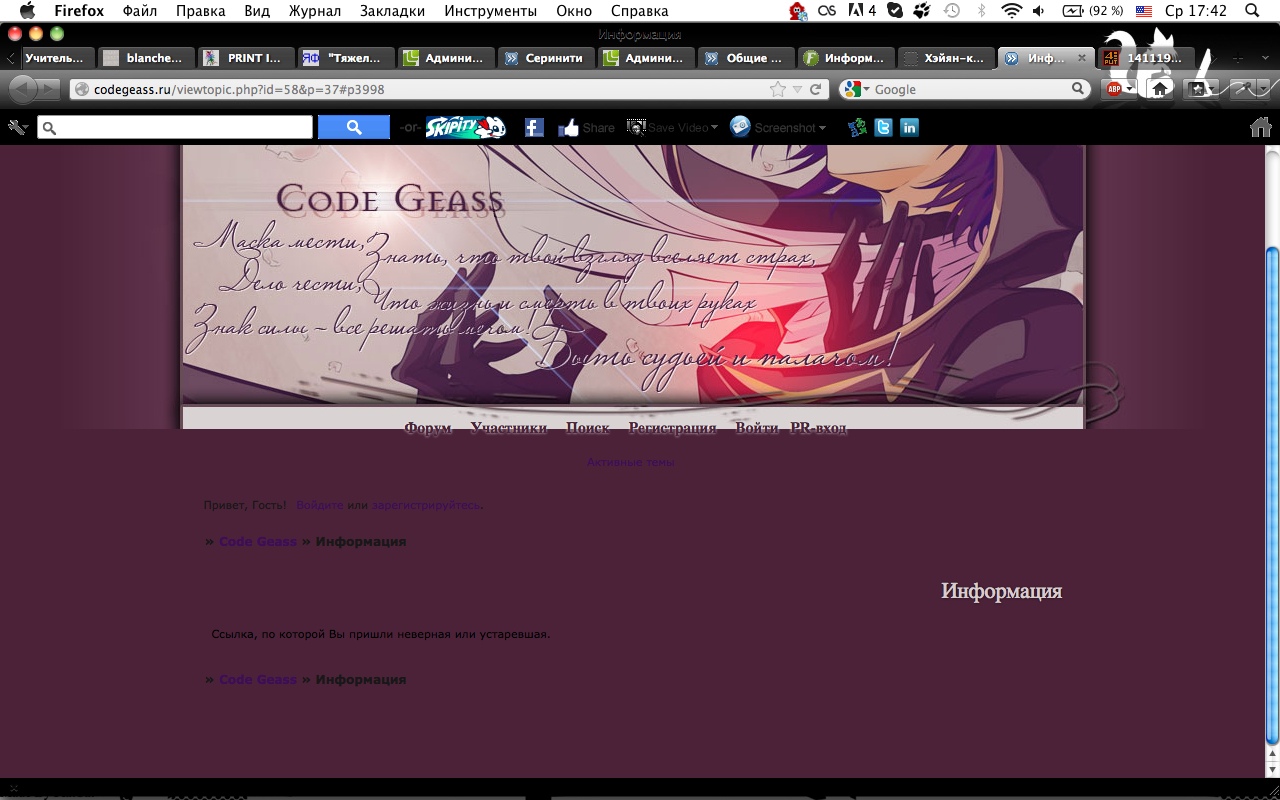Image resolution: width=1280 pixels, height=800 pixels.
Task: Click the navigation bar Home button
Action: pyautogui.click(x=1159, y=89)
